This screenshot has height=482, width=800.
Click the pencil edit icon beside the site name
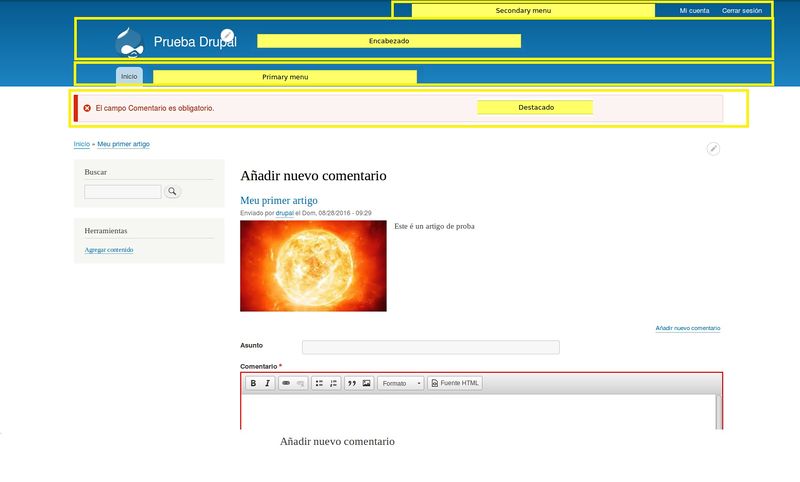(x=227, y=36)
